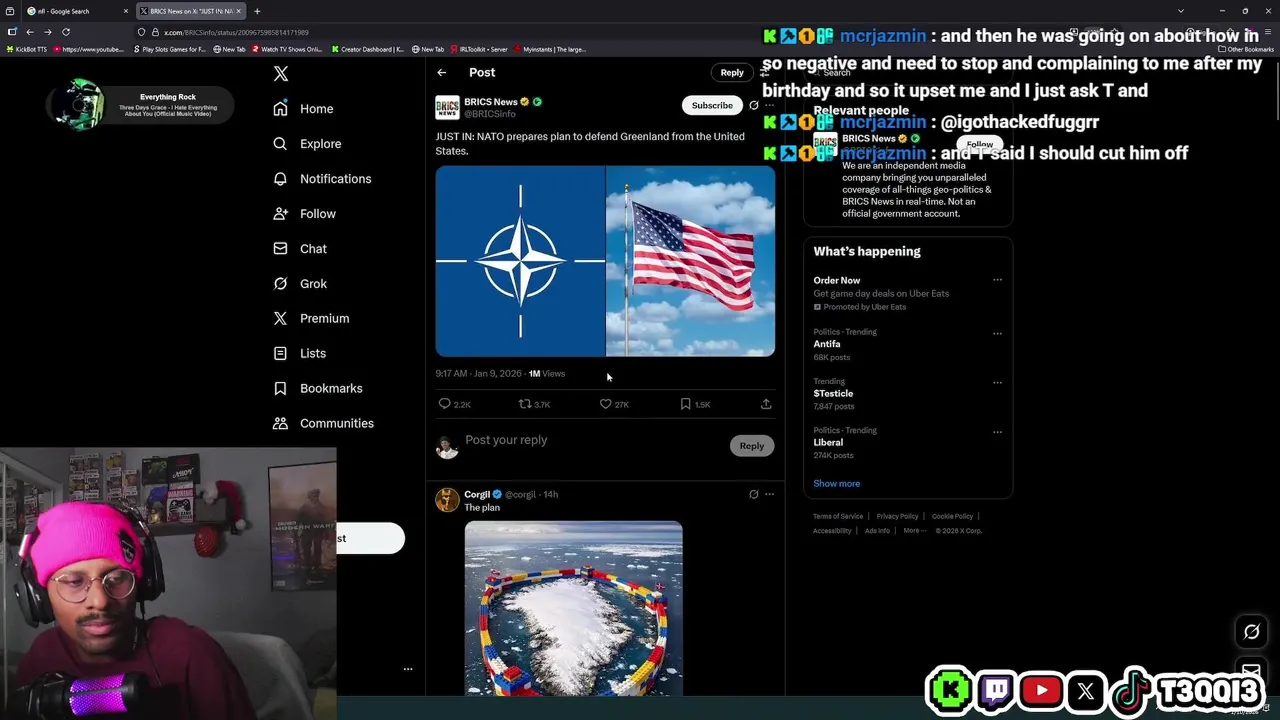Open the KickBot TTS bookmark
The image size is (1280, 720).
point(27,49)
